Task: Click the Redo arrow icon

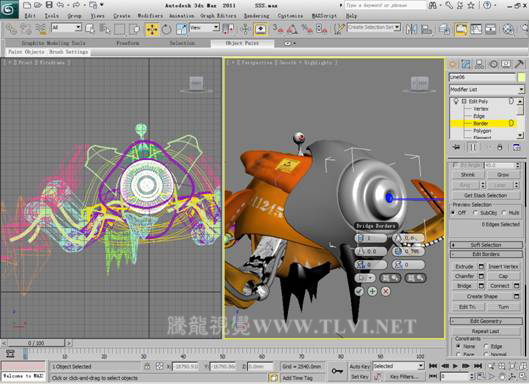Action: click(x=76, y=5)
